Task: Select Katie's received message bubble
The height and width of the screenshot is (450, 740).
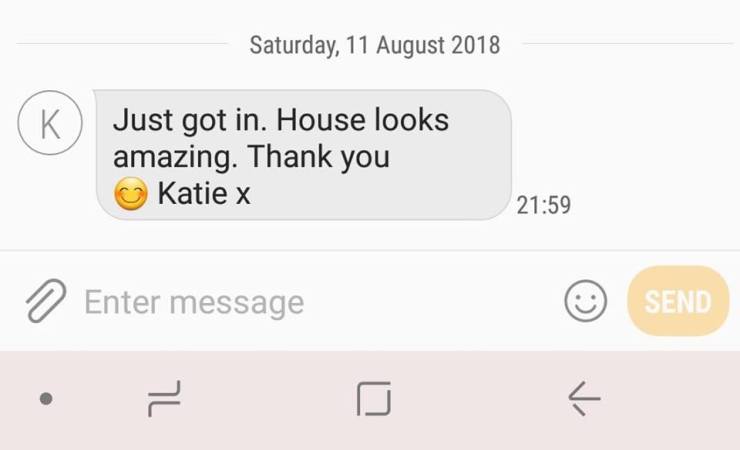Action: tap(303, 155)
